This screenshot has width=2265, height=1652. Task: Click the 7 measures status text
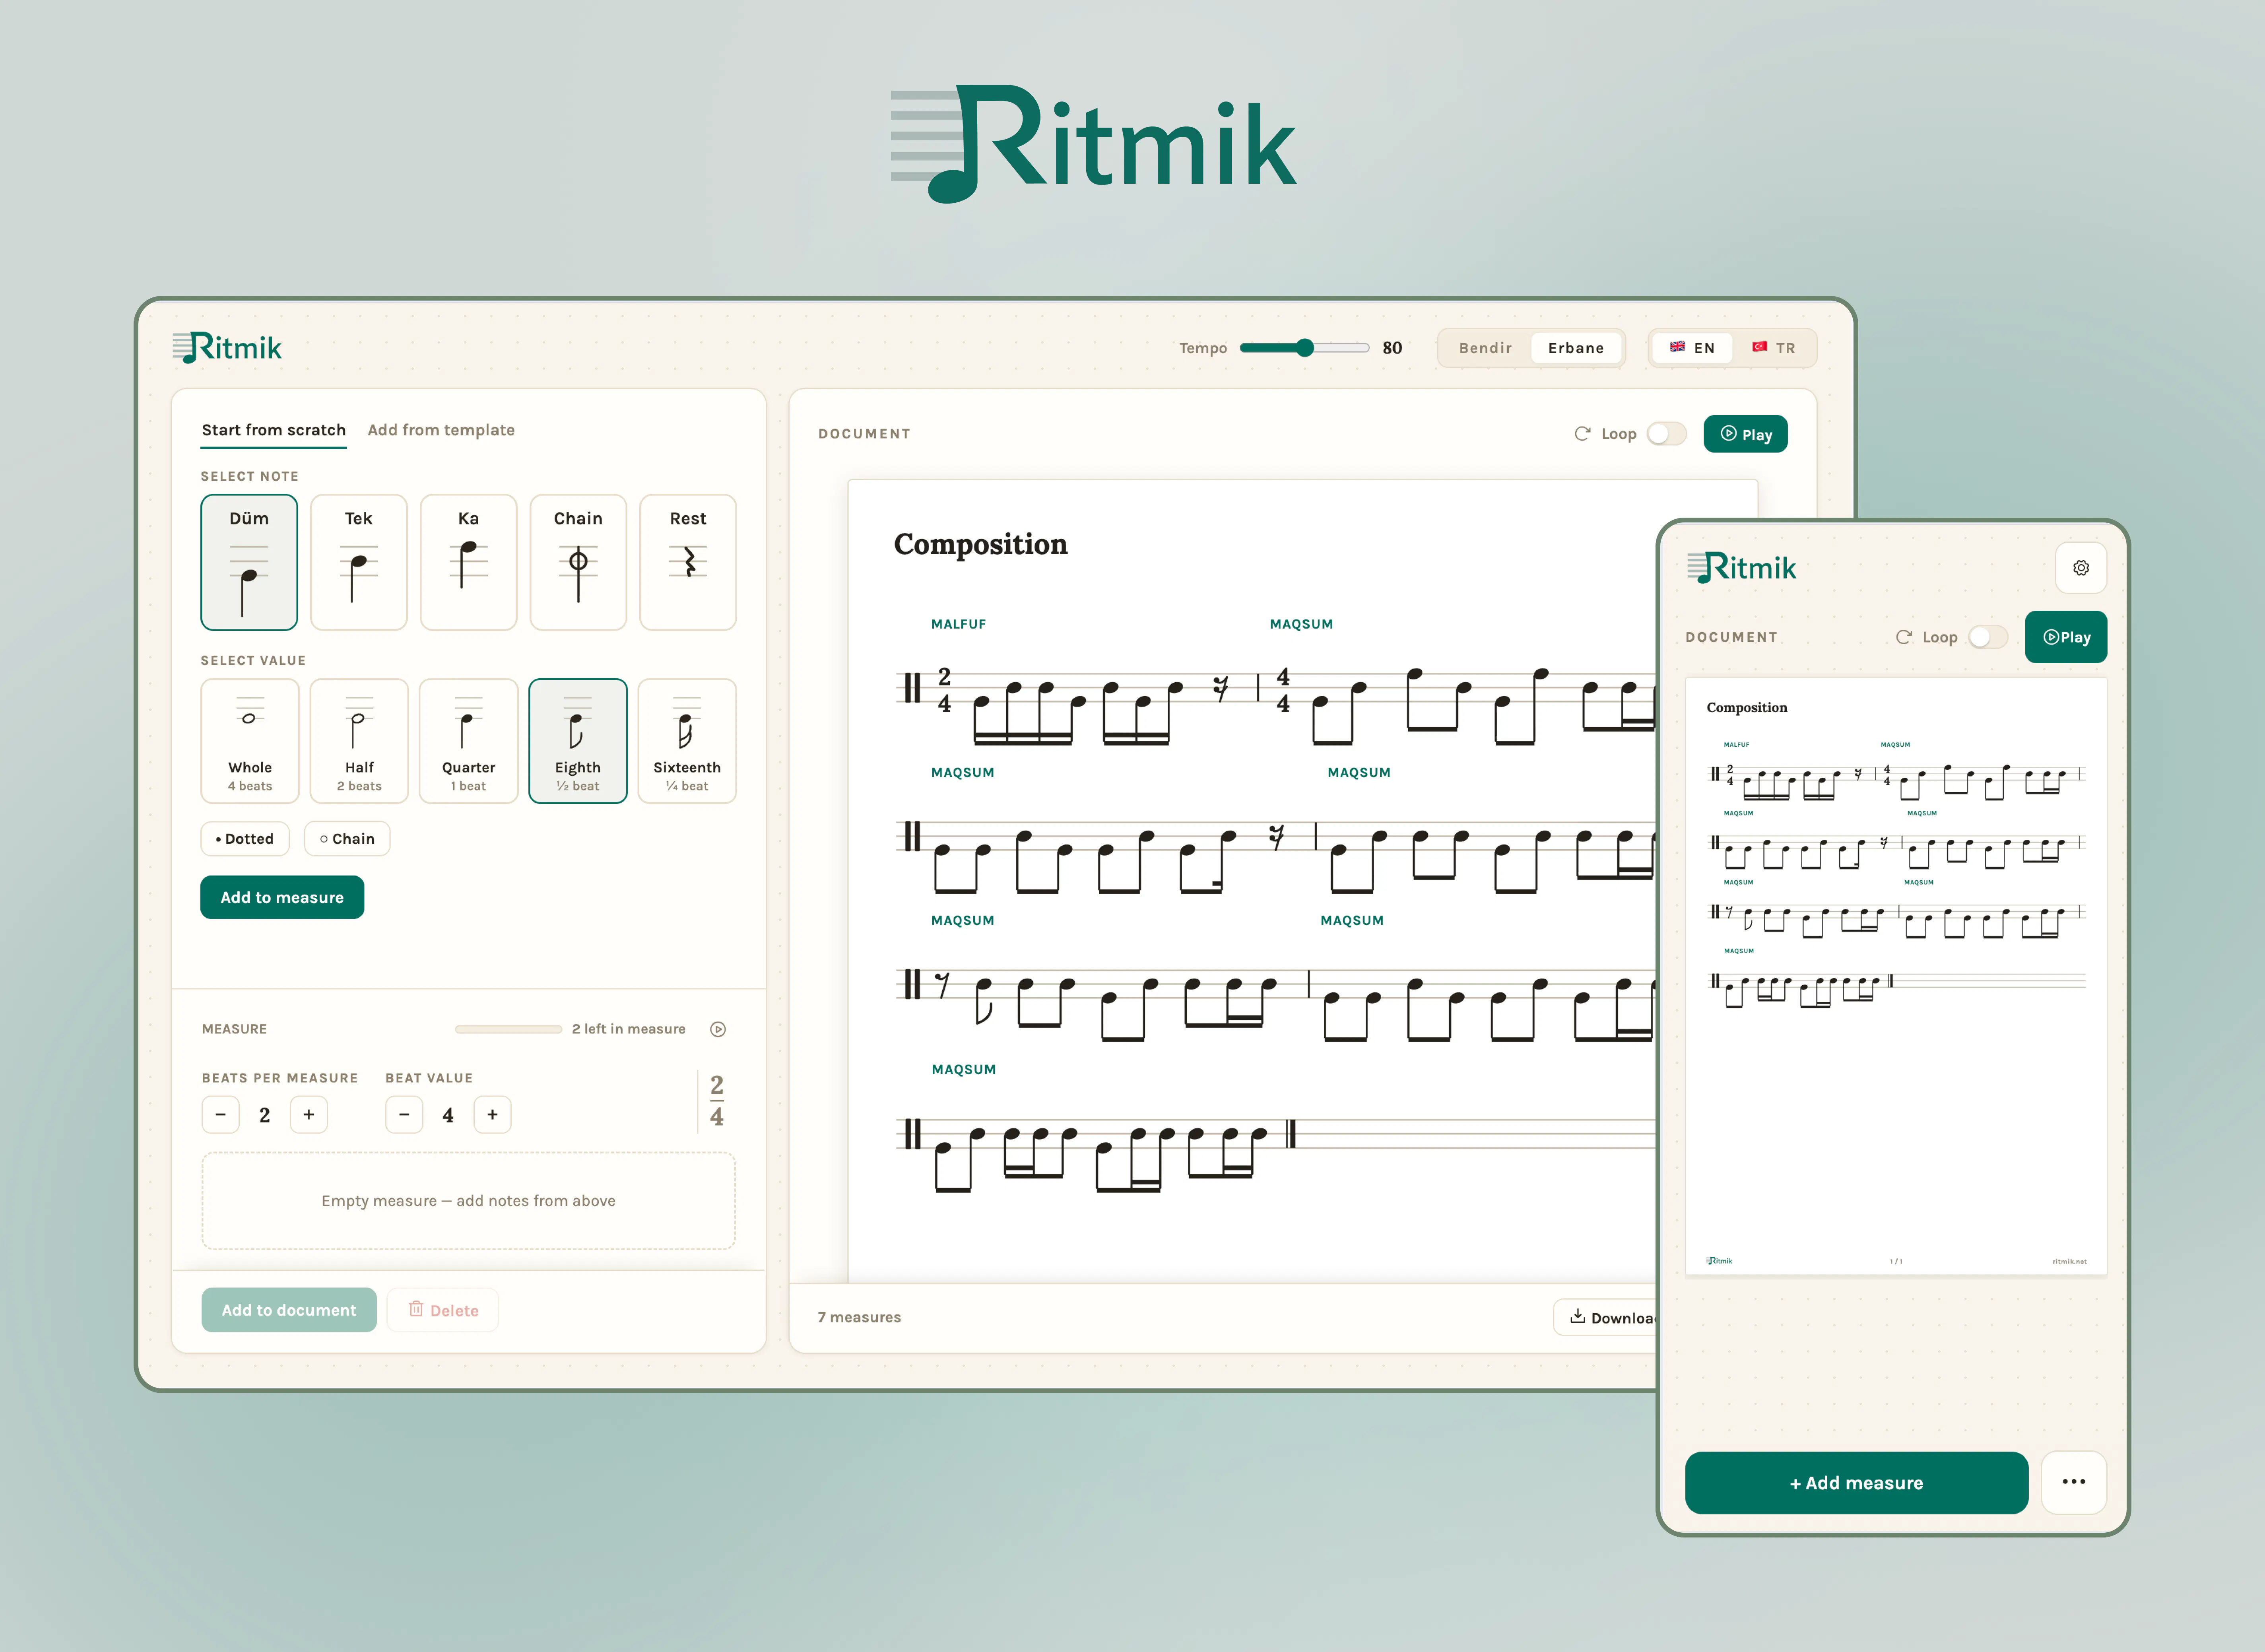859,1317
